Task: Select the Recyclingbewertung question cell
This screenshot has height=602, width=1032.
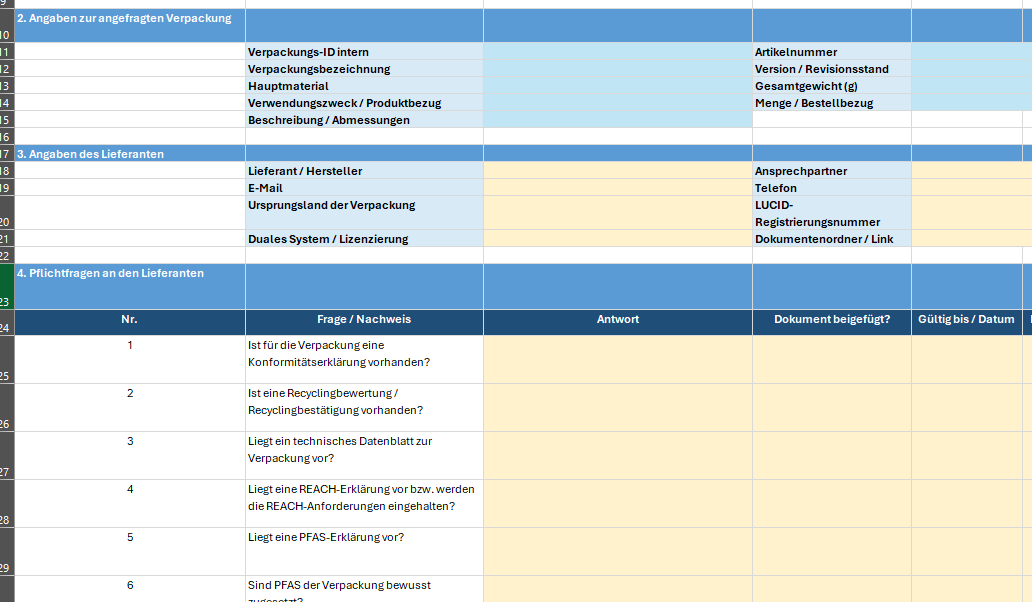Action: (x=364, y=407)
